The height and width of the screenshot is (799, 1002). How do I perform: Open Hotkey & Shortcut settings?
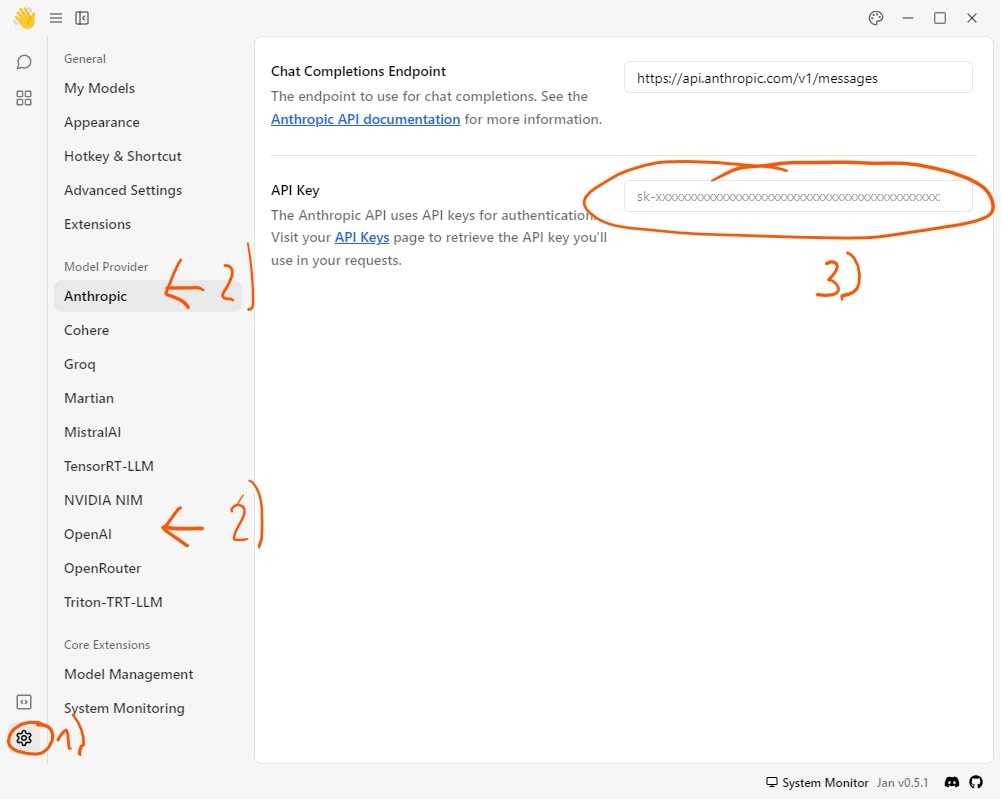coord(122,156)
